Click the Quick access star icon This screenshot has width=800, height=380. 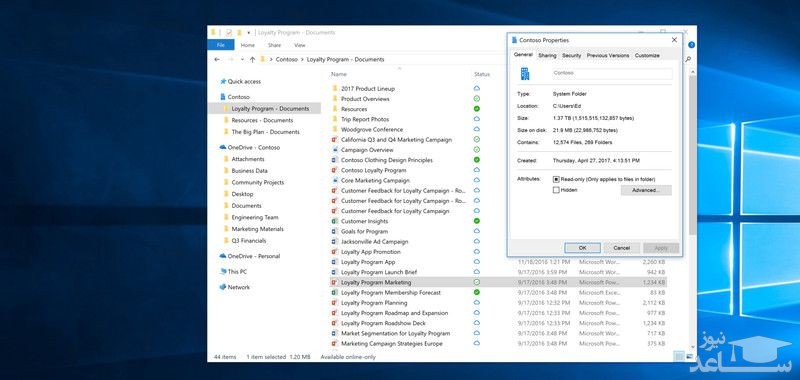point(223,82)
